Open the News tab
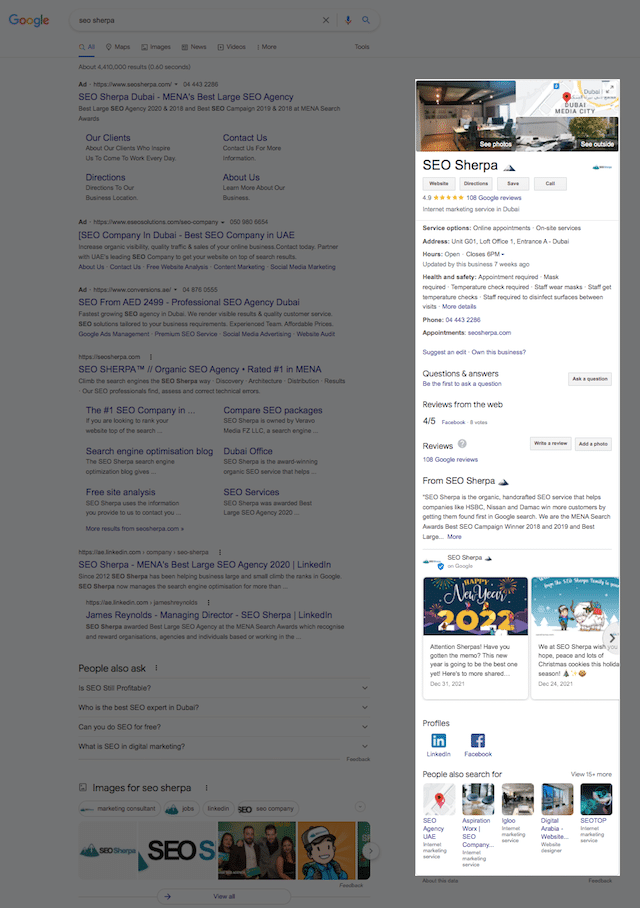Image resolution: width=640 pixels, height=908 pixels. point(194,47)
